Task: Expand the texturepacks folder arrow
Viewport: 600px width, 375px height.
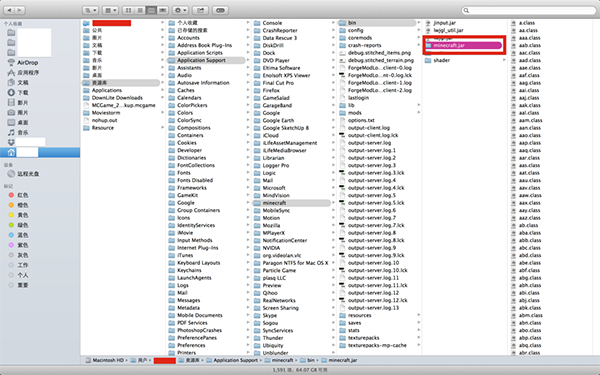Action: tap(419, 338)
